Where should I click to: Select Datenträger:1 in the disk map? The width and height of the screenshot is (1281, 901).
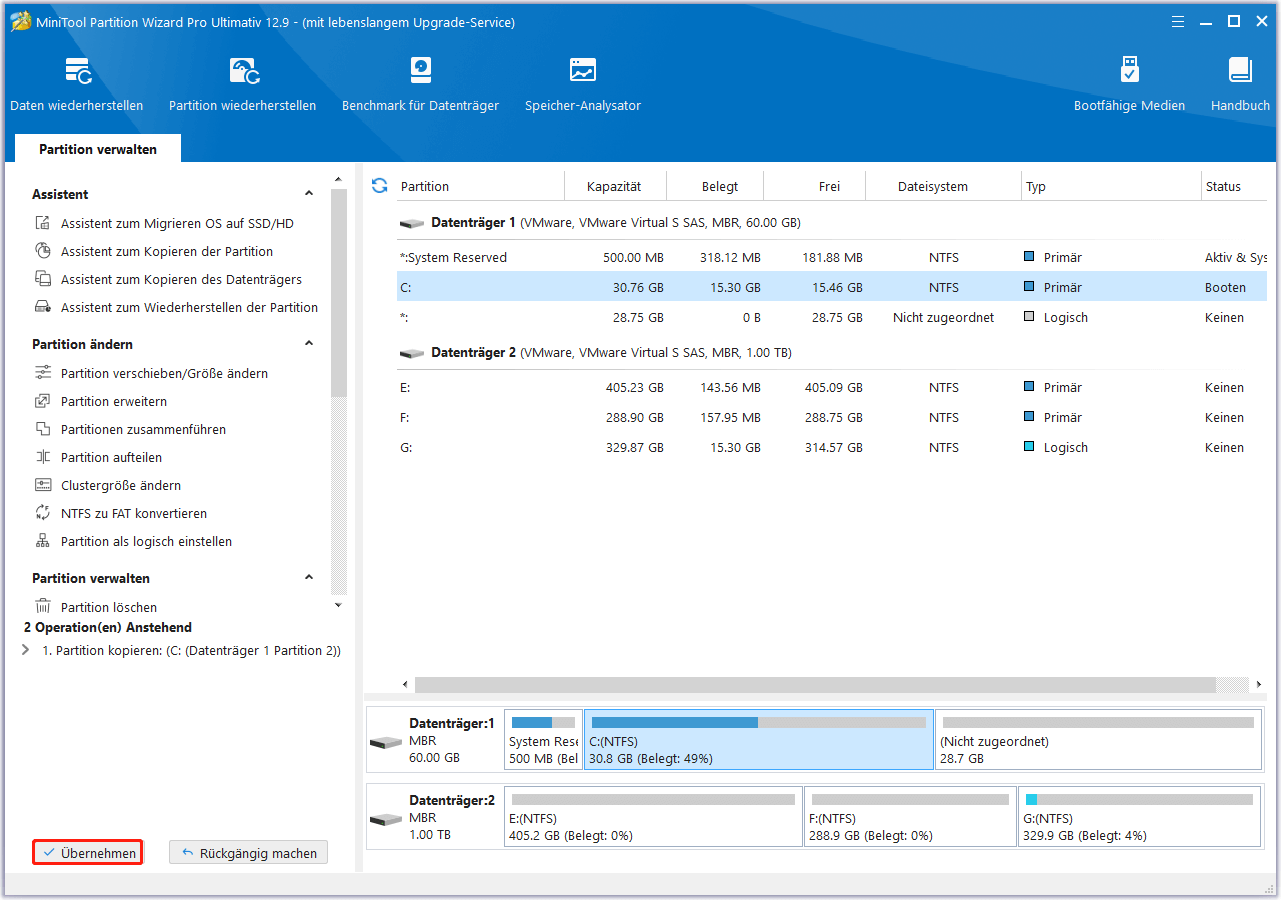coord(435,740)
